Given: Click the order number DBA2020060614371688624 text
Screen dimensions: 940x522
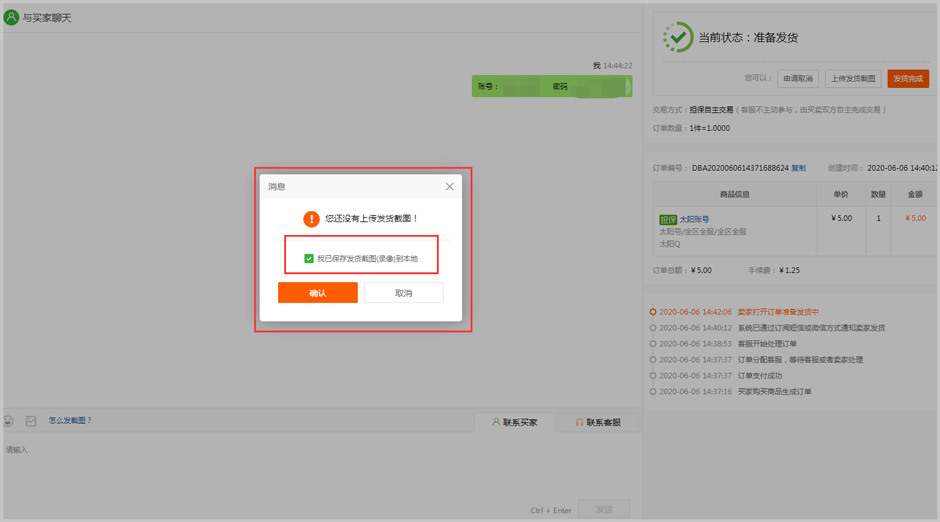Looking at the screenshot, I should 740,168.
